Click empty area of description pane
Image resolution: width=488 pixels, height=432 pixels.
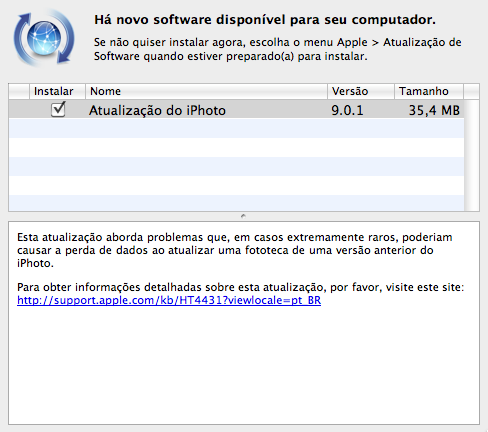coord(244,367)
